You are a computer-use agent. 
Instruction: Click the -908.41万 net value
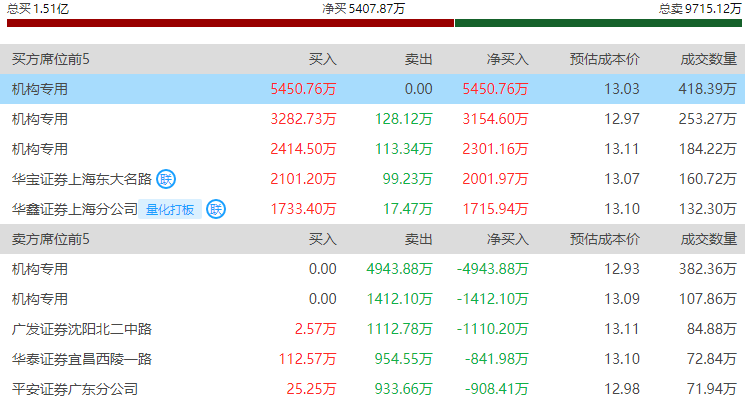tap(497, 389)
